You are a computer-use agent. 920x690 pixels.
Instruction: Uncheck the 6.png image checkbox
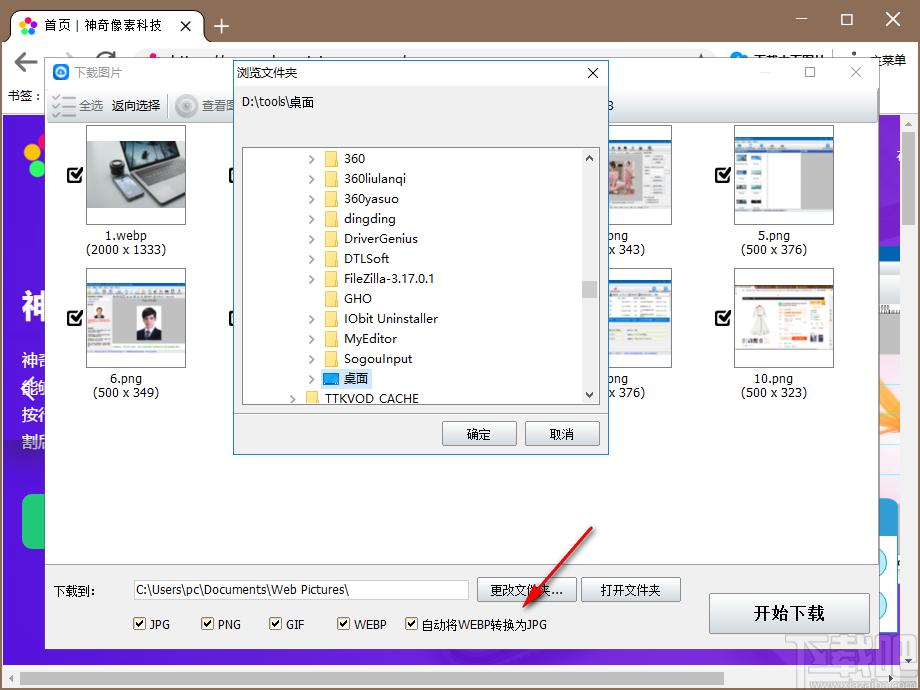click(x=75, y=318)
